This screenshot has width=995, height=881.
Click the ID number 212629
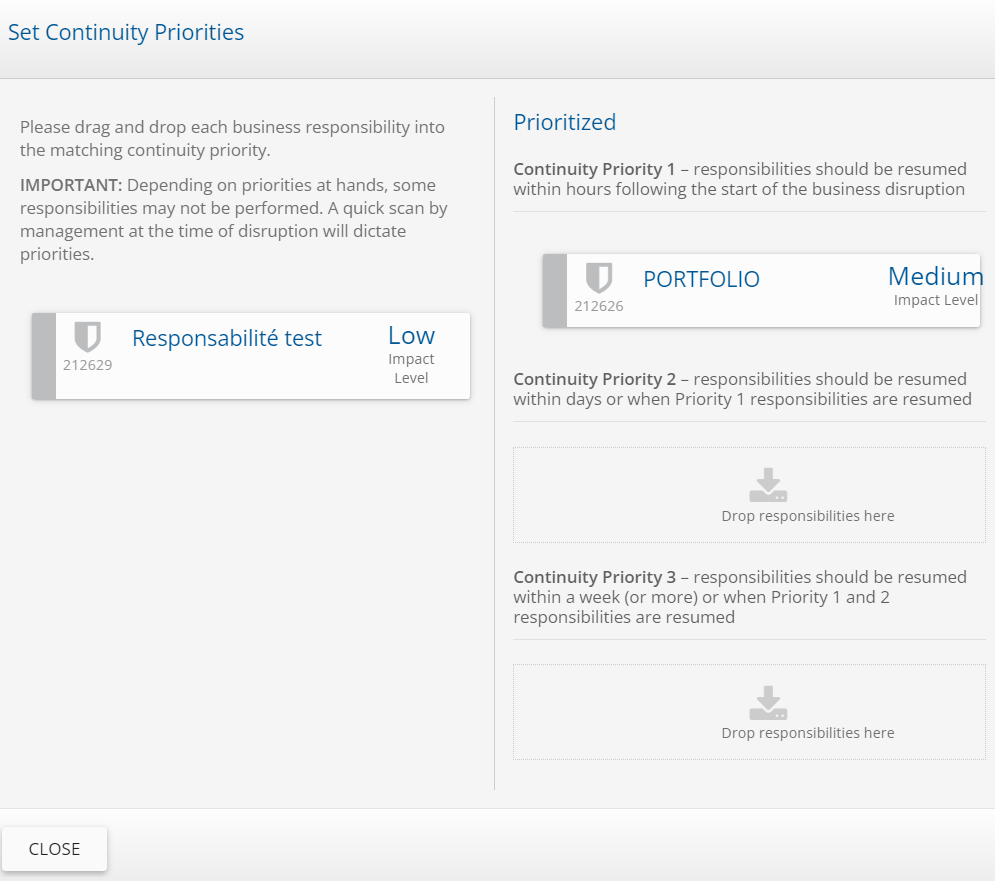click(x=88, y=365)
